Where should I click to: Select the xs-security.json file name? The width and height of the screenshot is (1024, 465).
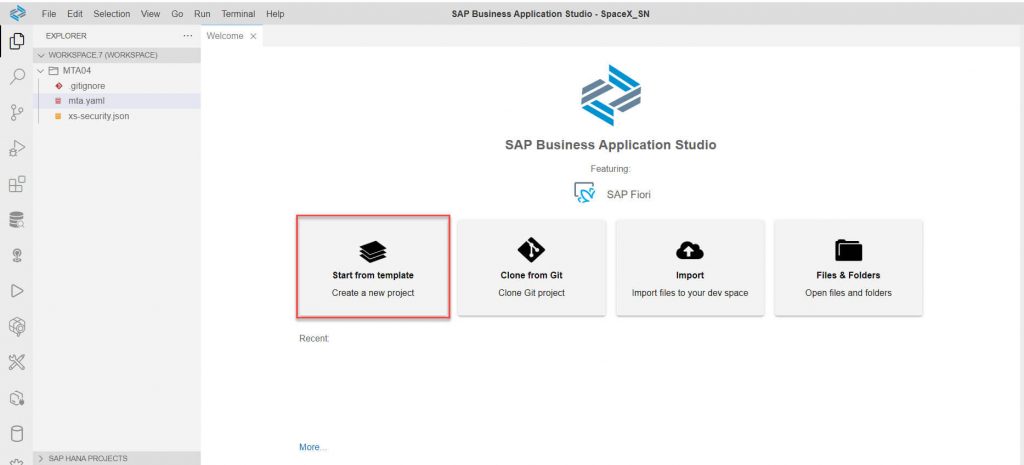tap(99, 116)
